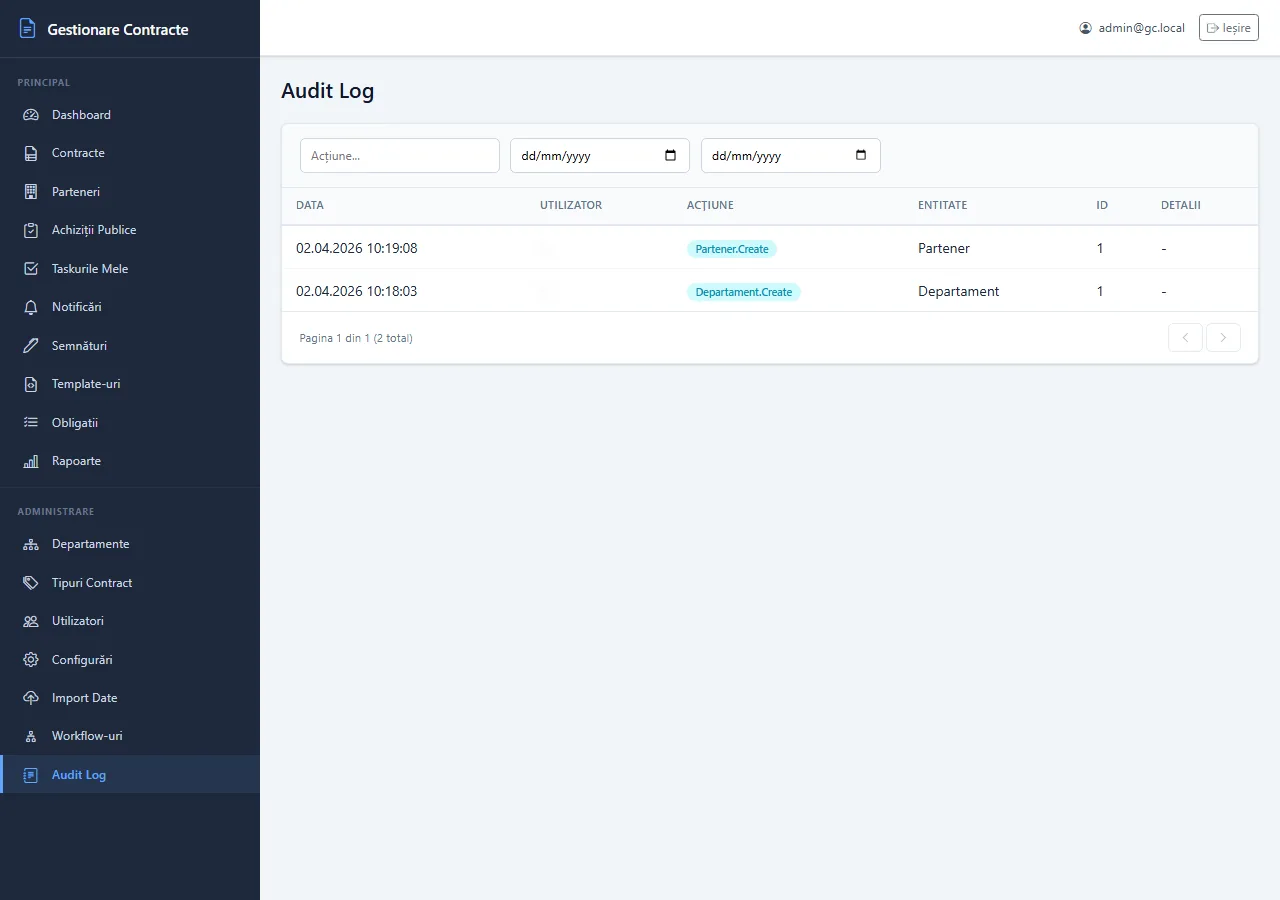Click the UTILIZATOR column header
Viewport: 1280px width, 900px height.
click(x=571, y=205)
